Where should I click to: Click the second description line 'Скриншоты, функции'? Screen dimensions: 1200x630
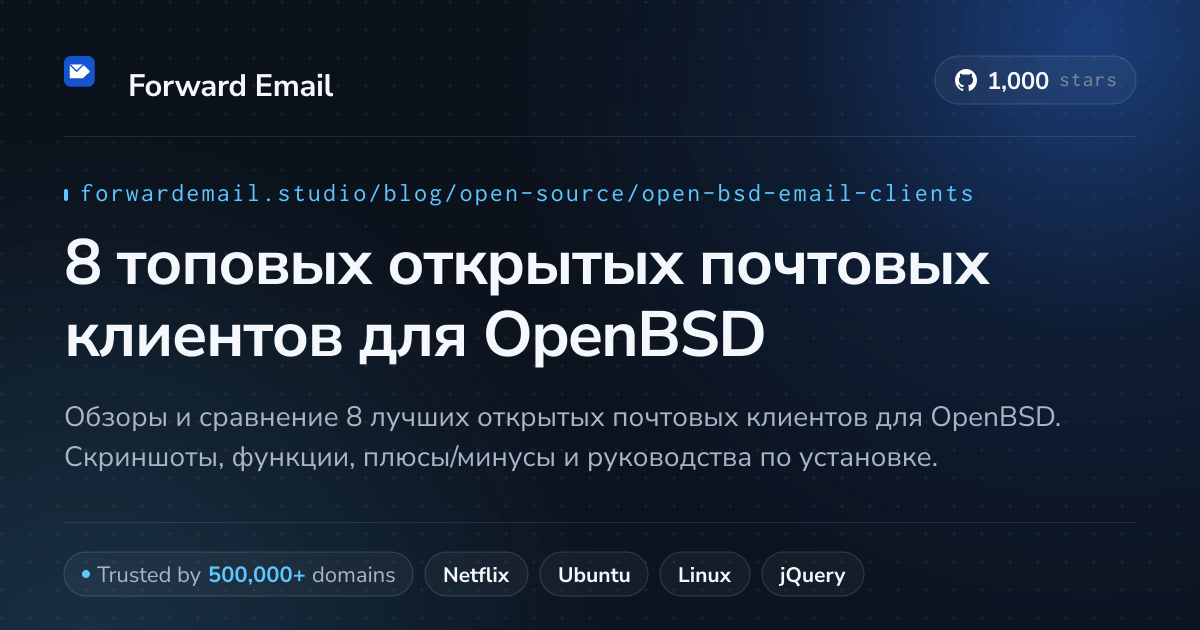pyautogui.click(x=501, y=459)
